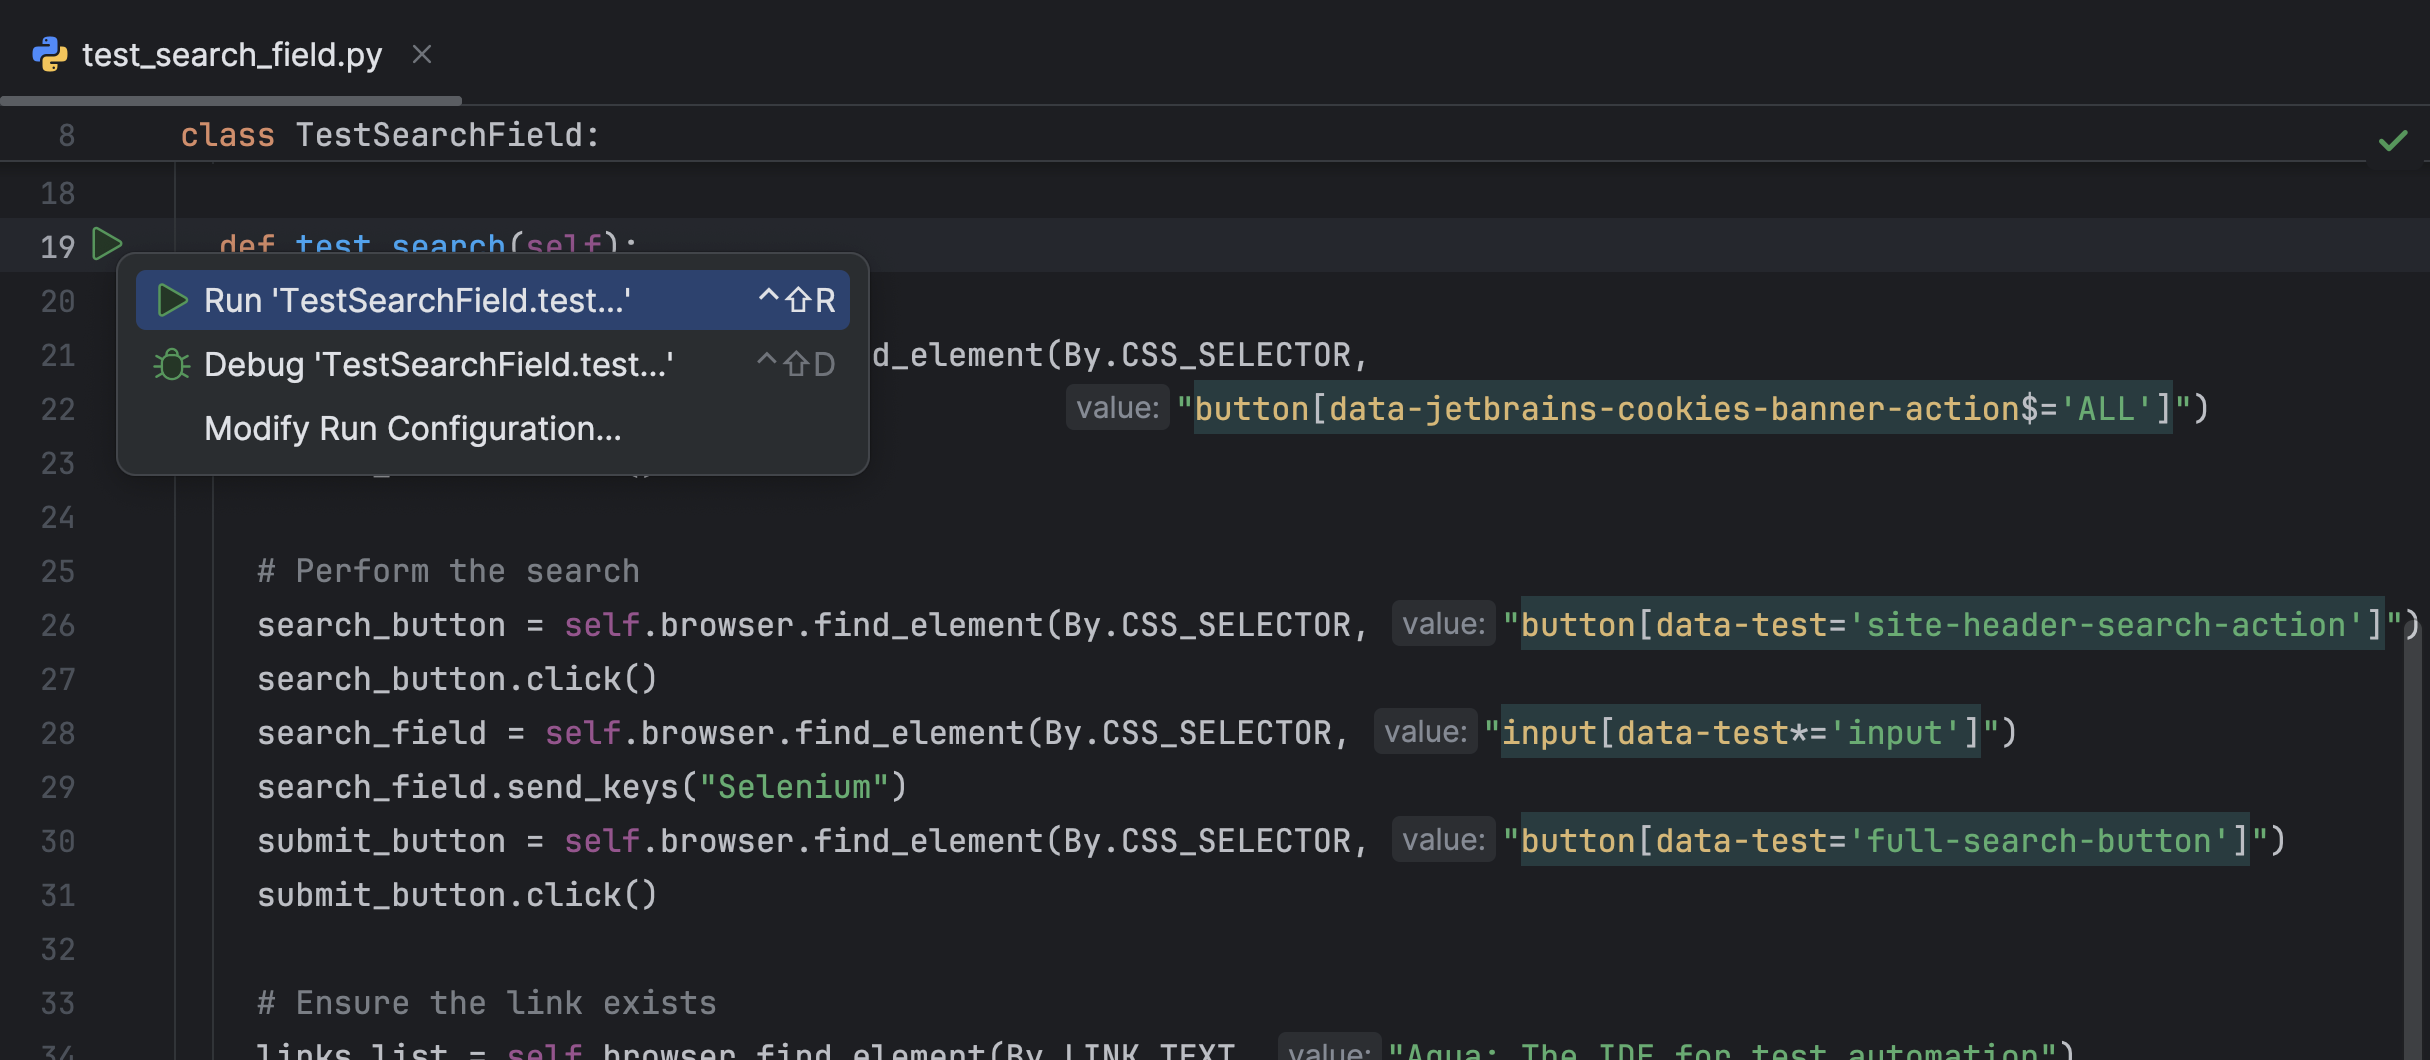
Task: Choose Debug 'TestSearchField.test...' from the menu
Action: 440,364
